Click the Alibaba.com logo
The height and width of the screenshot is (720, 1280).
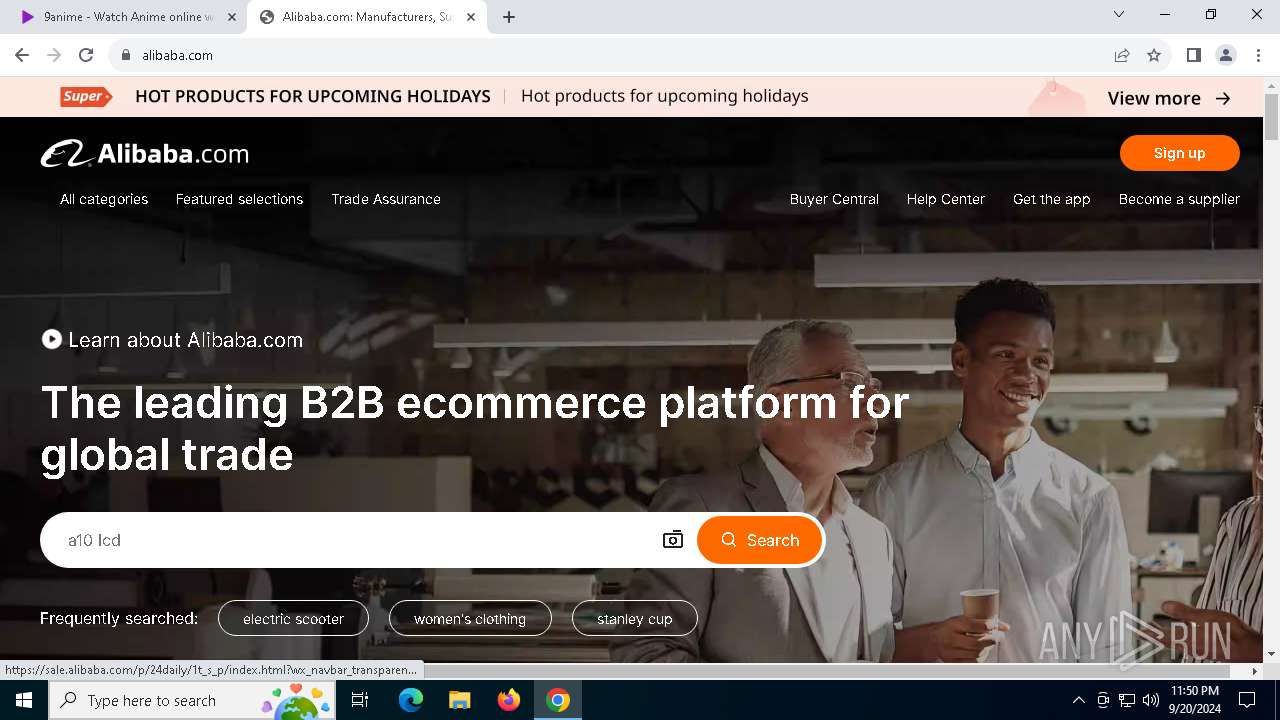pyautogui.click(x=145, y=153)
